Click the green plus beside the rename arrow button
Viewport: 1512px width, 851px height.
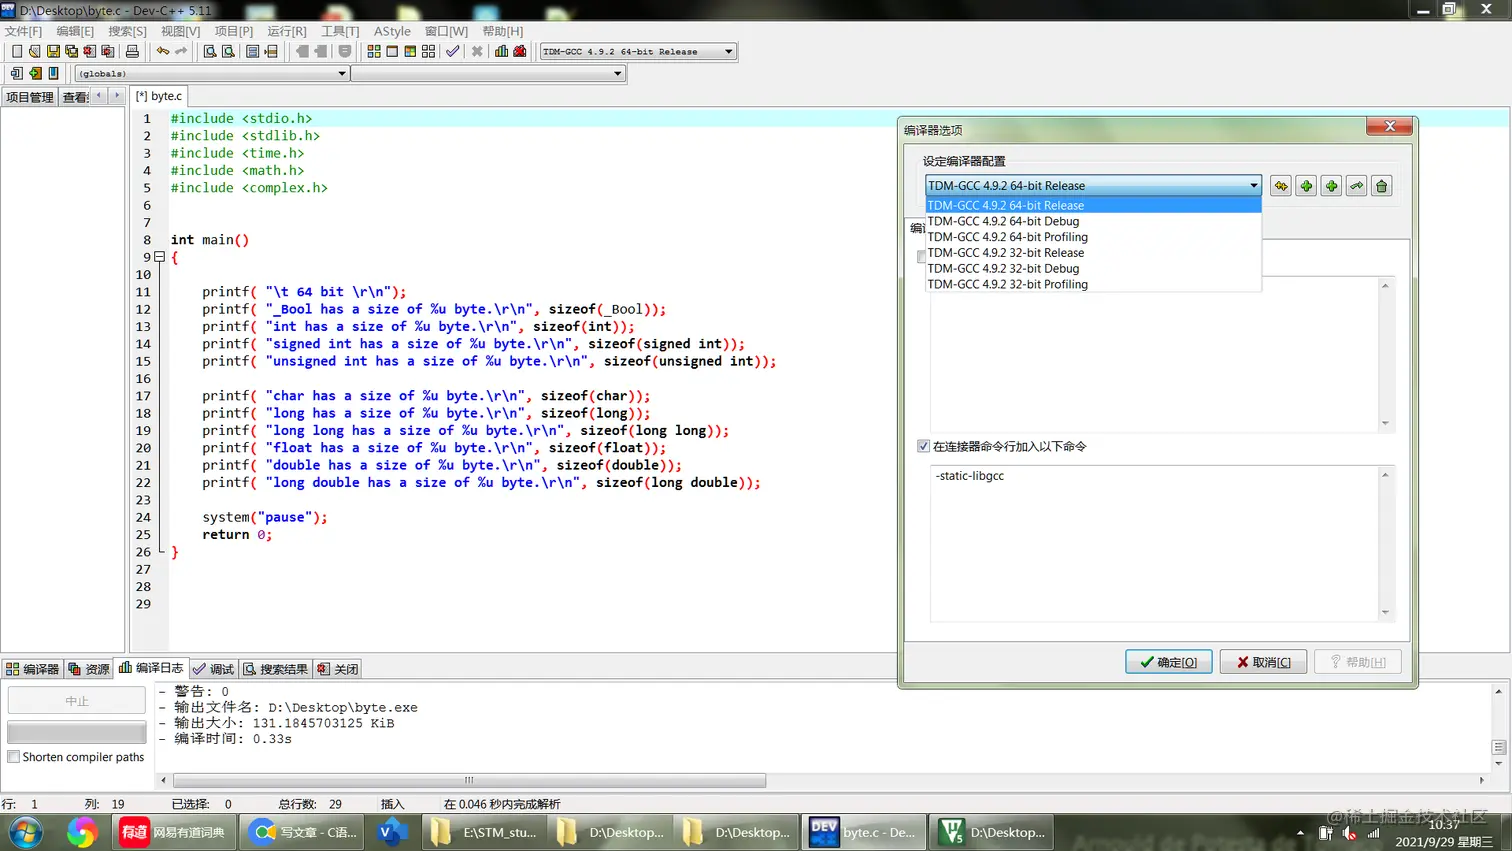pos(1331,186)
